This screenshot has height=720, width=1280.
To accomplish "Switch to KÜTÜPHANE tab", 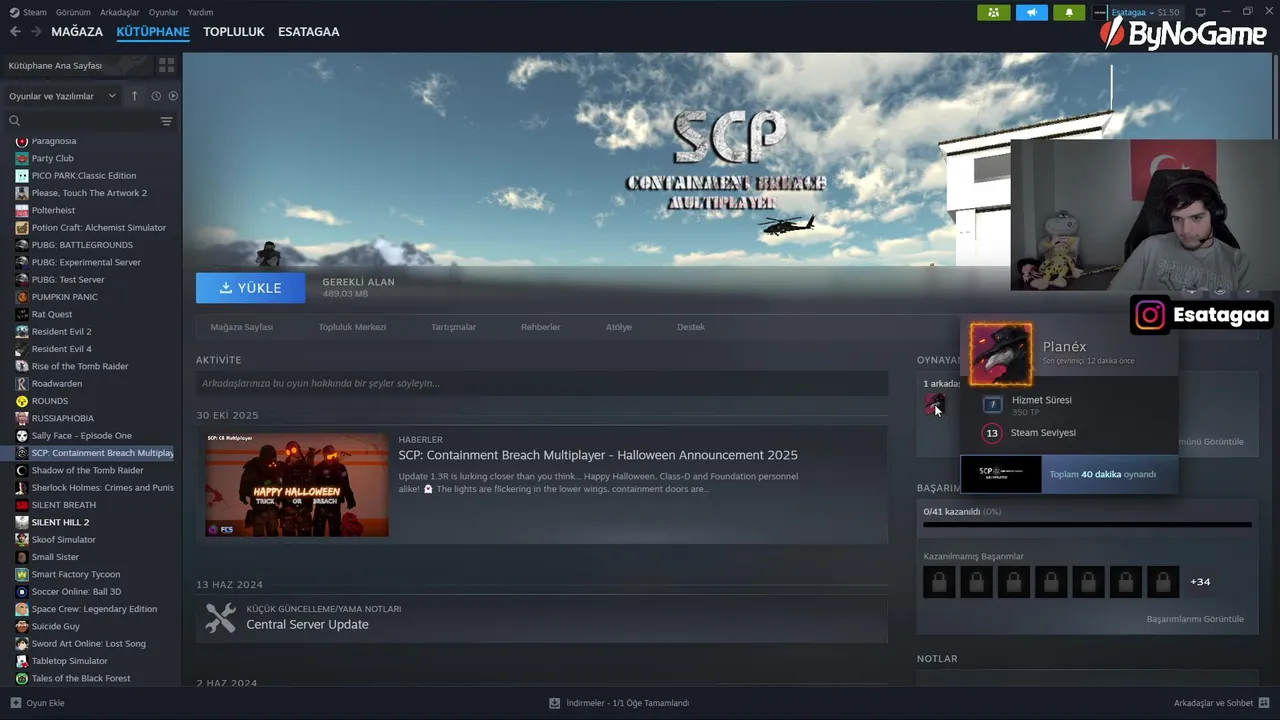I will 153,32.
